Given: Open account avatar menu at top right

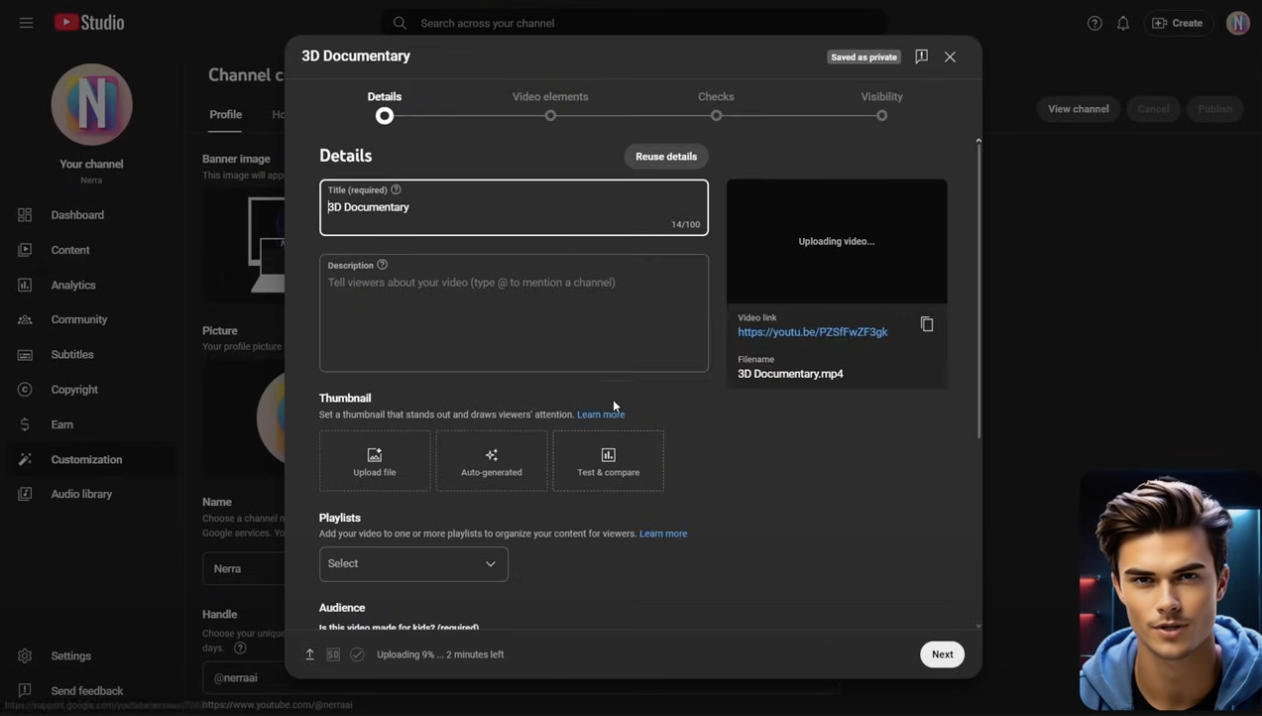Looking at the screenshot, I should tap(1238, 23).
